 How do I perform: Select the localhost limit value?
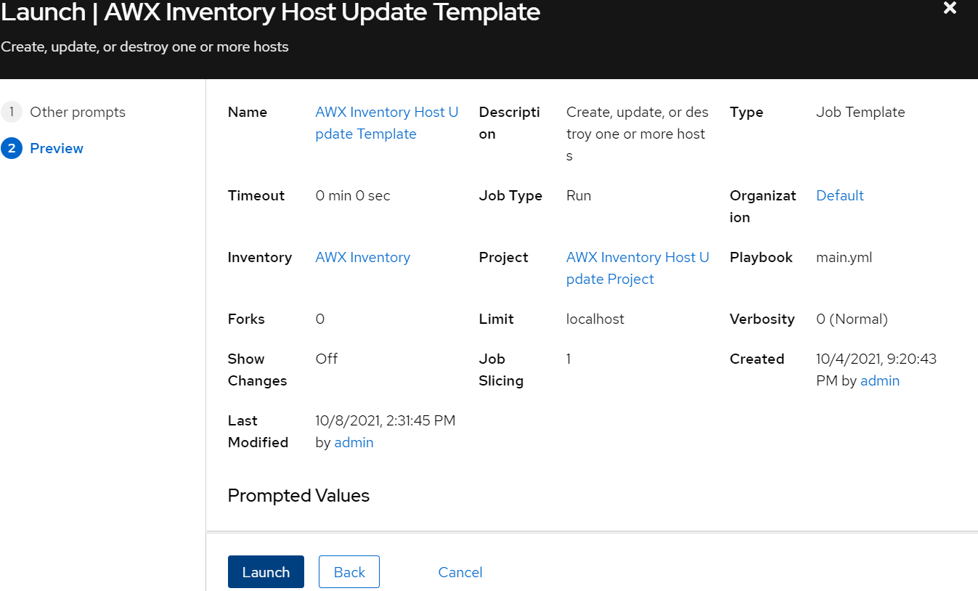[x=595, y=319]
